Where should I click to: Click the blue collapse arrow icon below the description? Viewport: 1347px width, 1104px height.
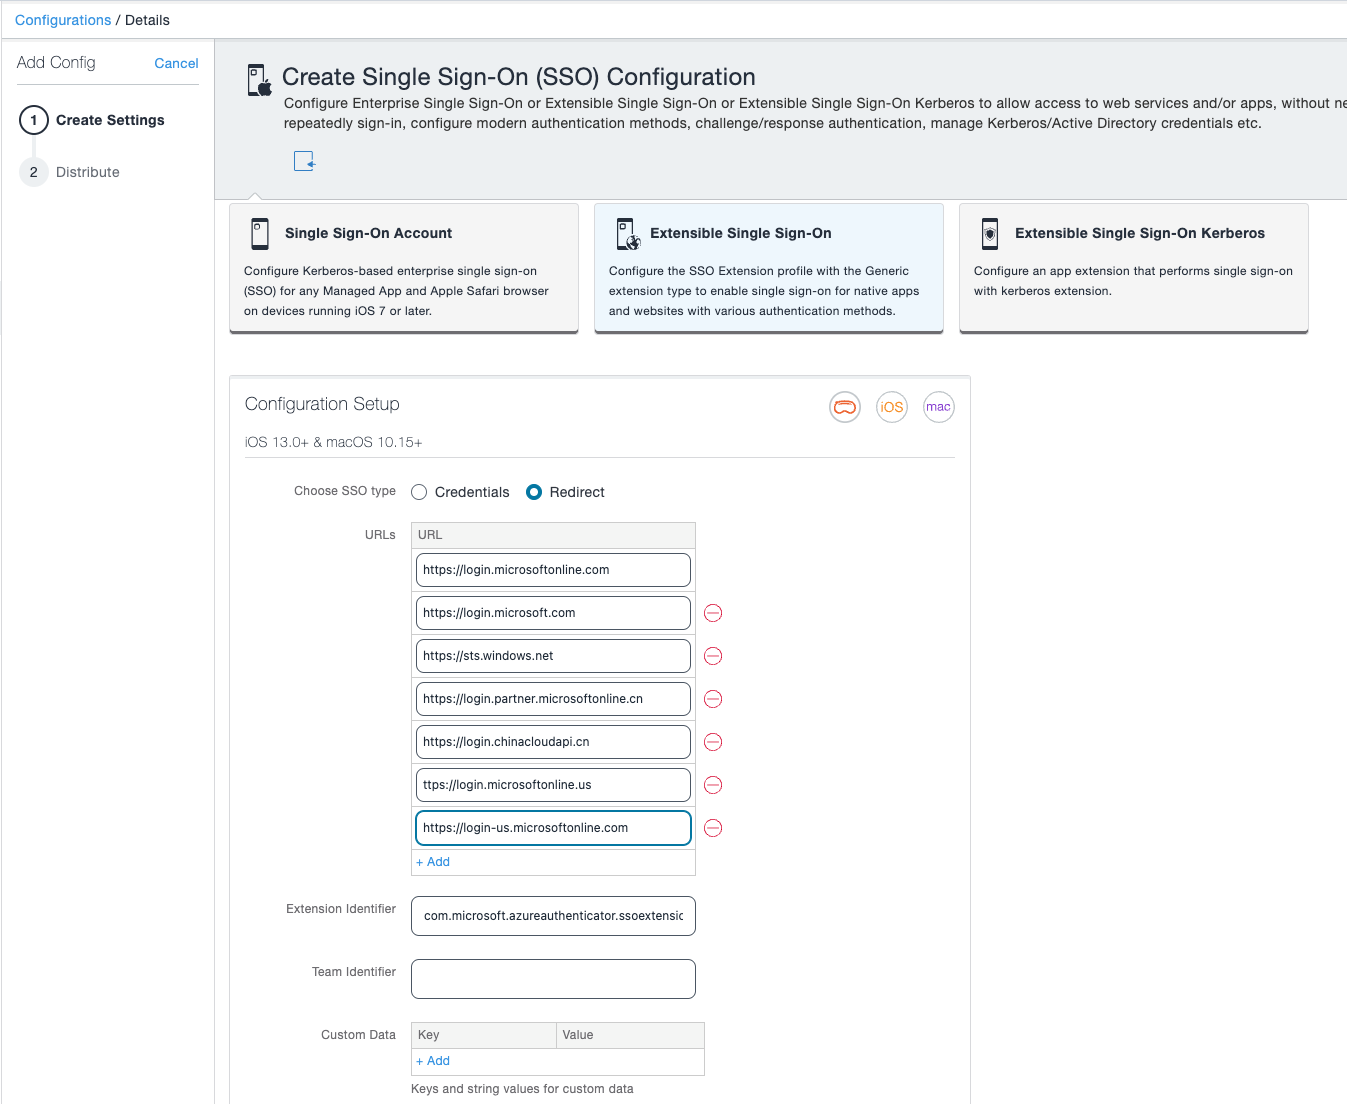[x=304, y=160]
